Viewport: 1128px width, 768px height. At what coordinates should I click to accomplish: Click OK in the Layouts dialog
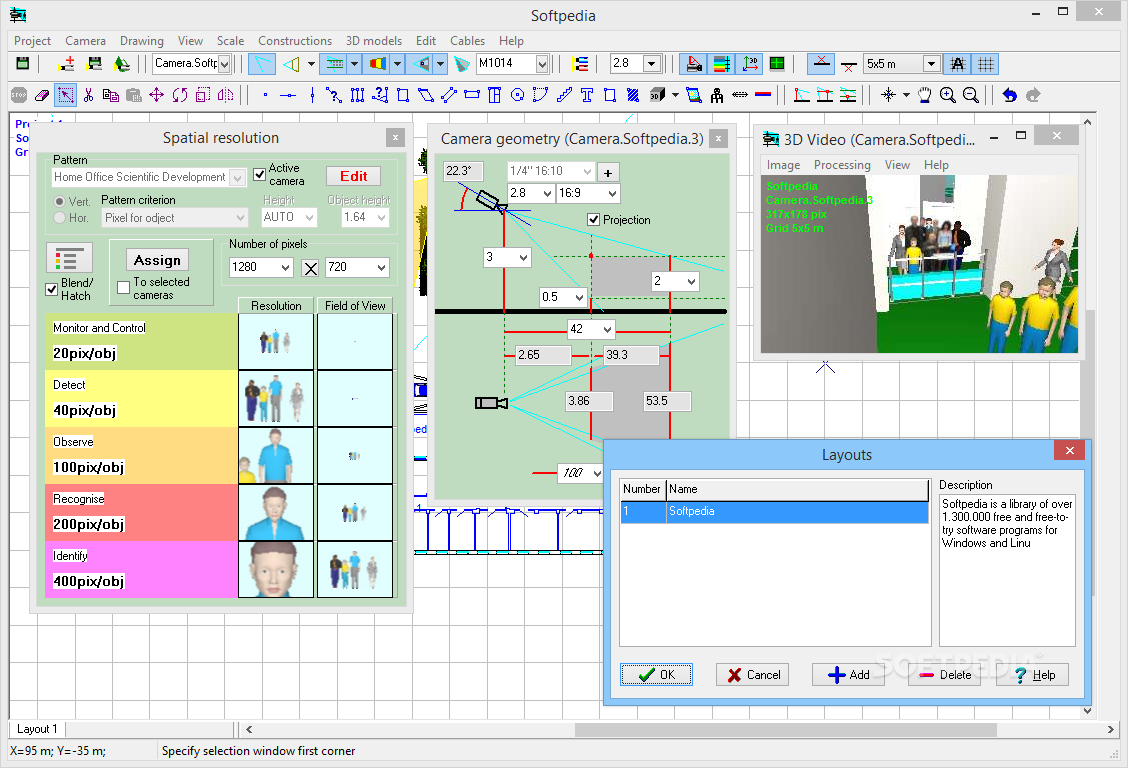click(656, 675)
